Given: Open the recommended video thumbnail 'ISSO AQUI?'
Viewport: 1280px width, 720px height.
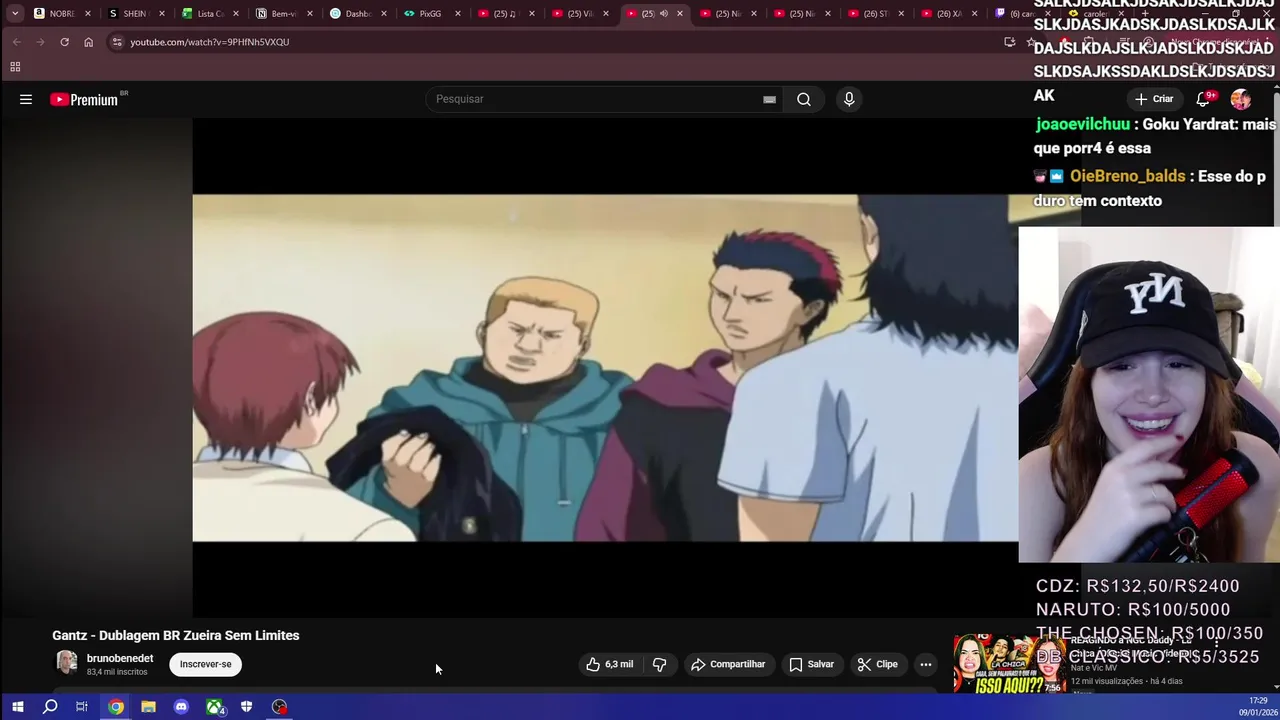Looking at the screenshot, I should click(1010, 664).
